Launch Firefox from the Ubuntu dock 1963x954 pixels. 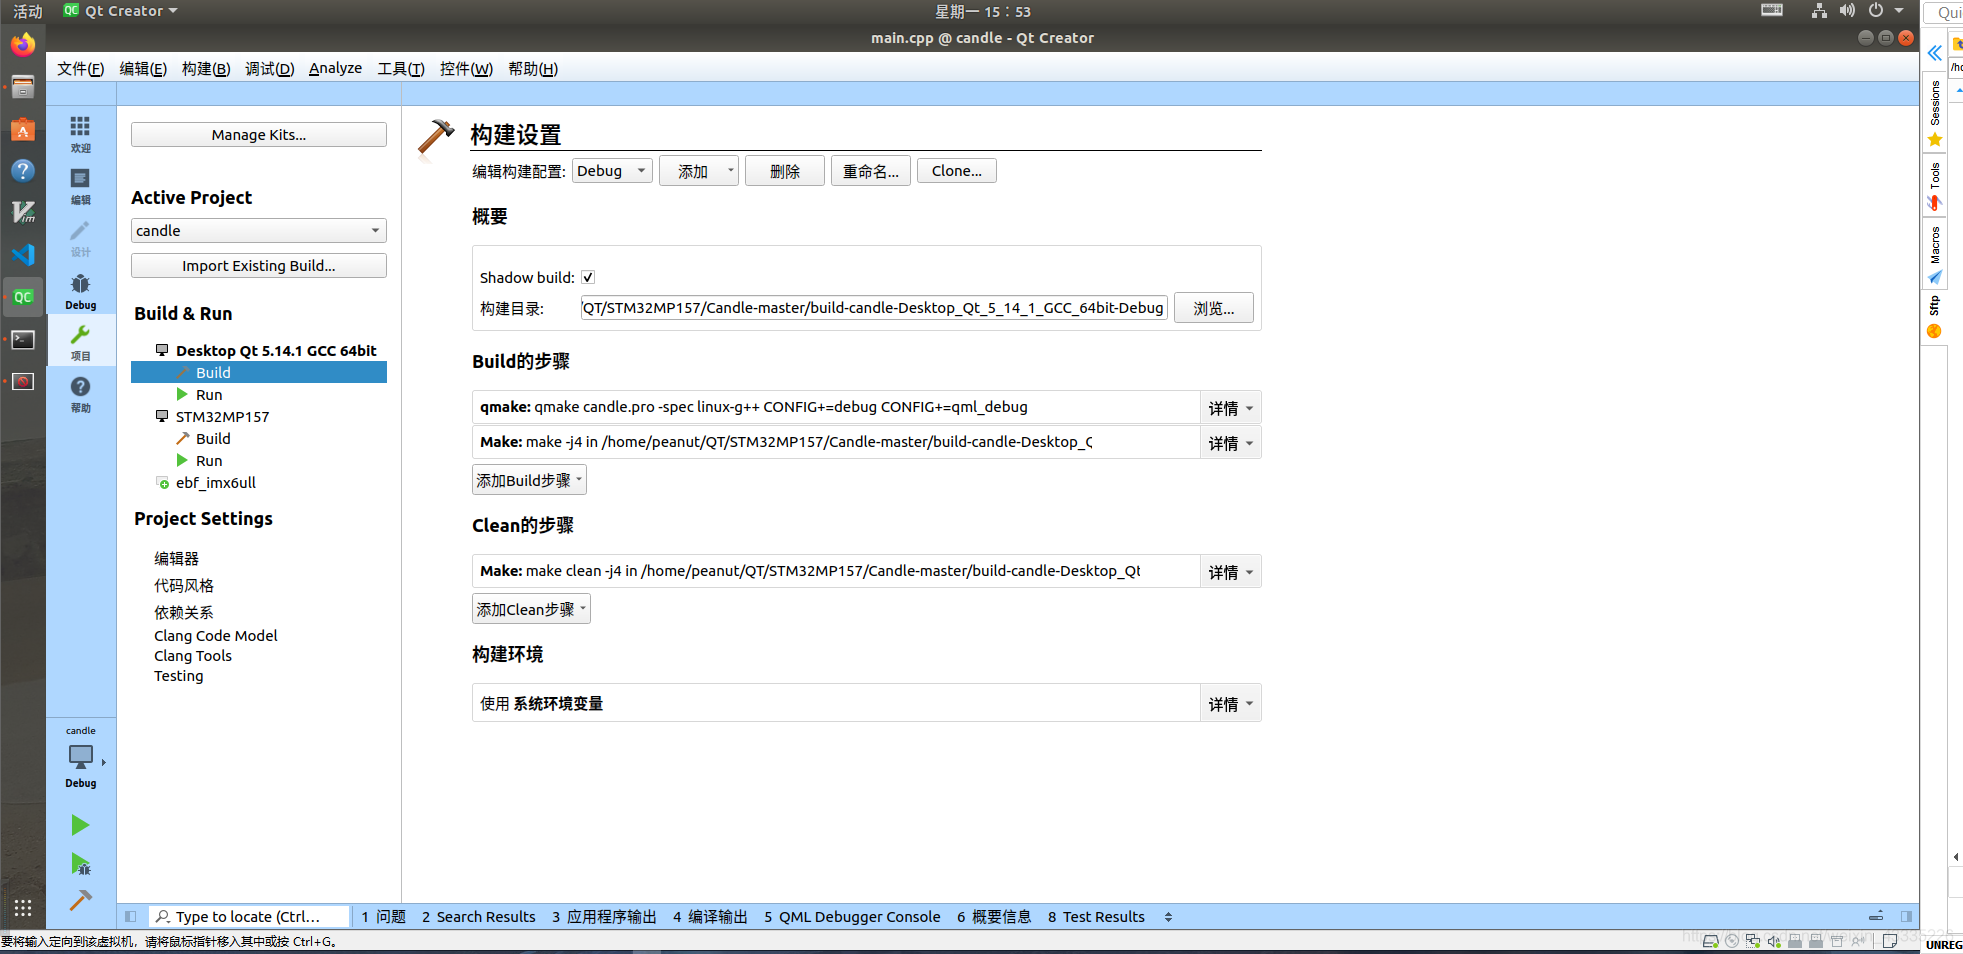[22, 44]
